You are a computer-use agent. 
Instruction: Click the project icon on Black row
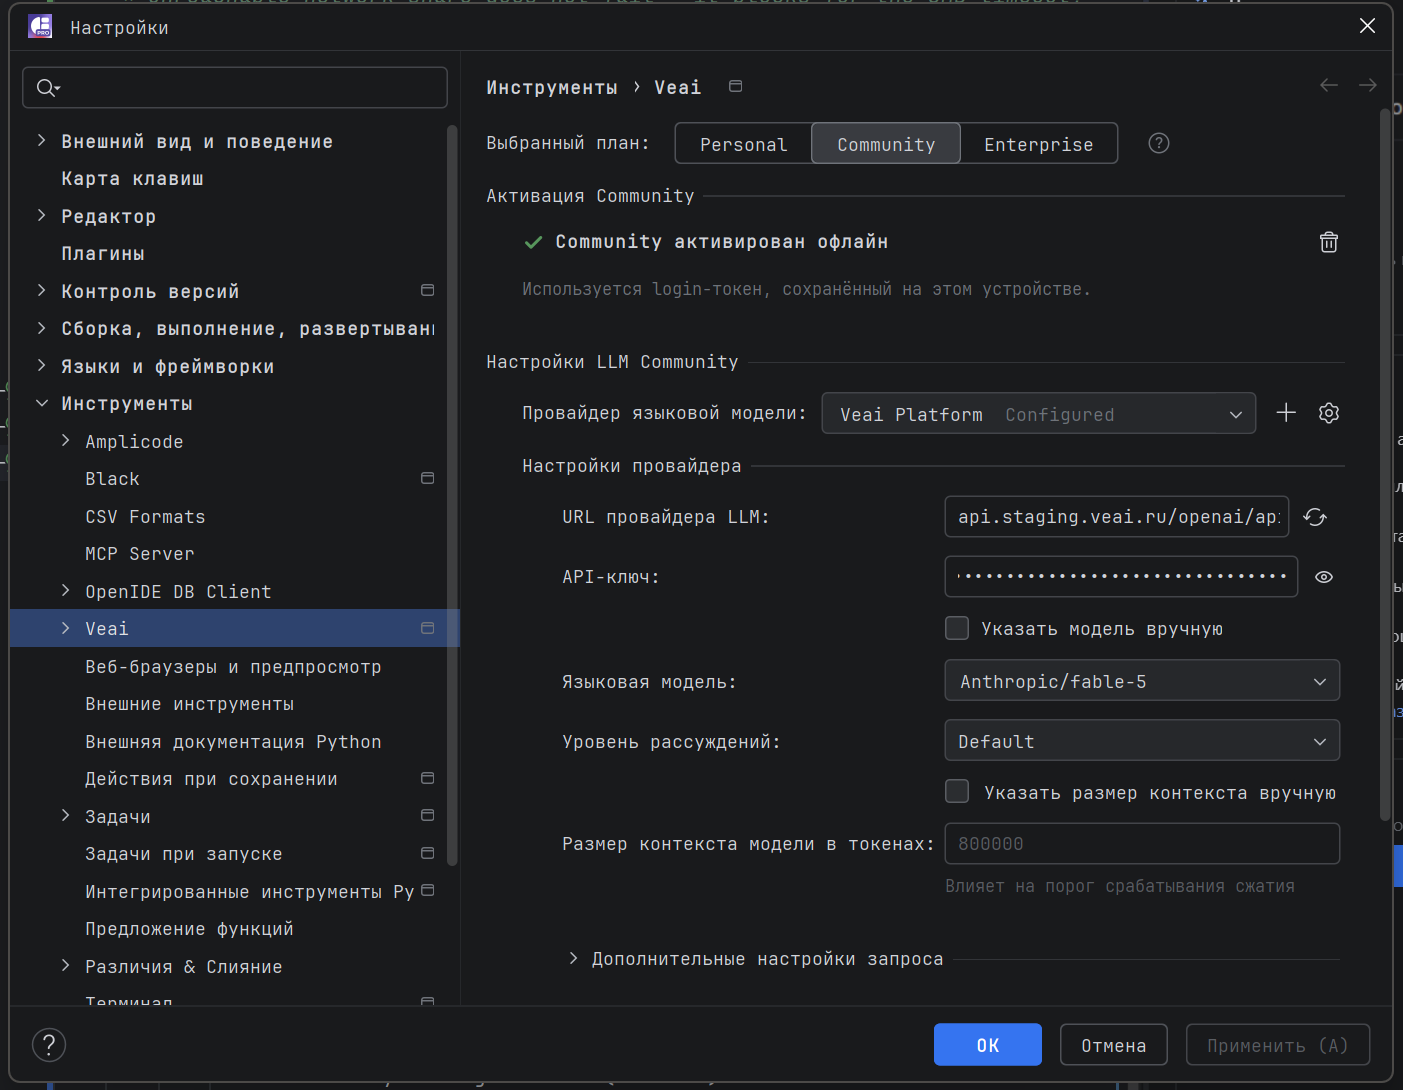point(427,478)
